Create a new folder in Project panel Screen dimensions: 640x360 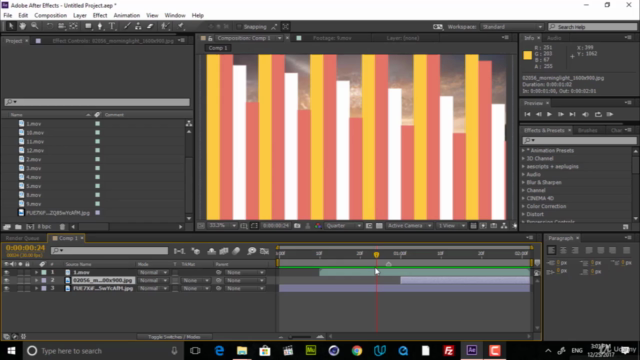click(18, 227)
